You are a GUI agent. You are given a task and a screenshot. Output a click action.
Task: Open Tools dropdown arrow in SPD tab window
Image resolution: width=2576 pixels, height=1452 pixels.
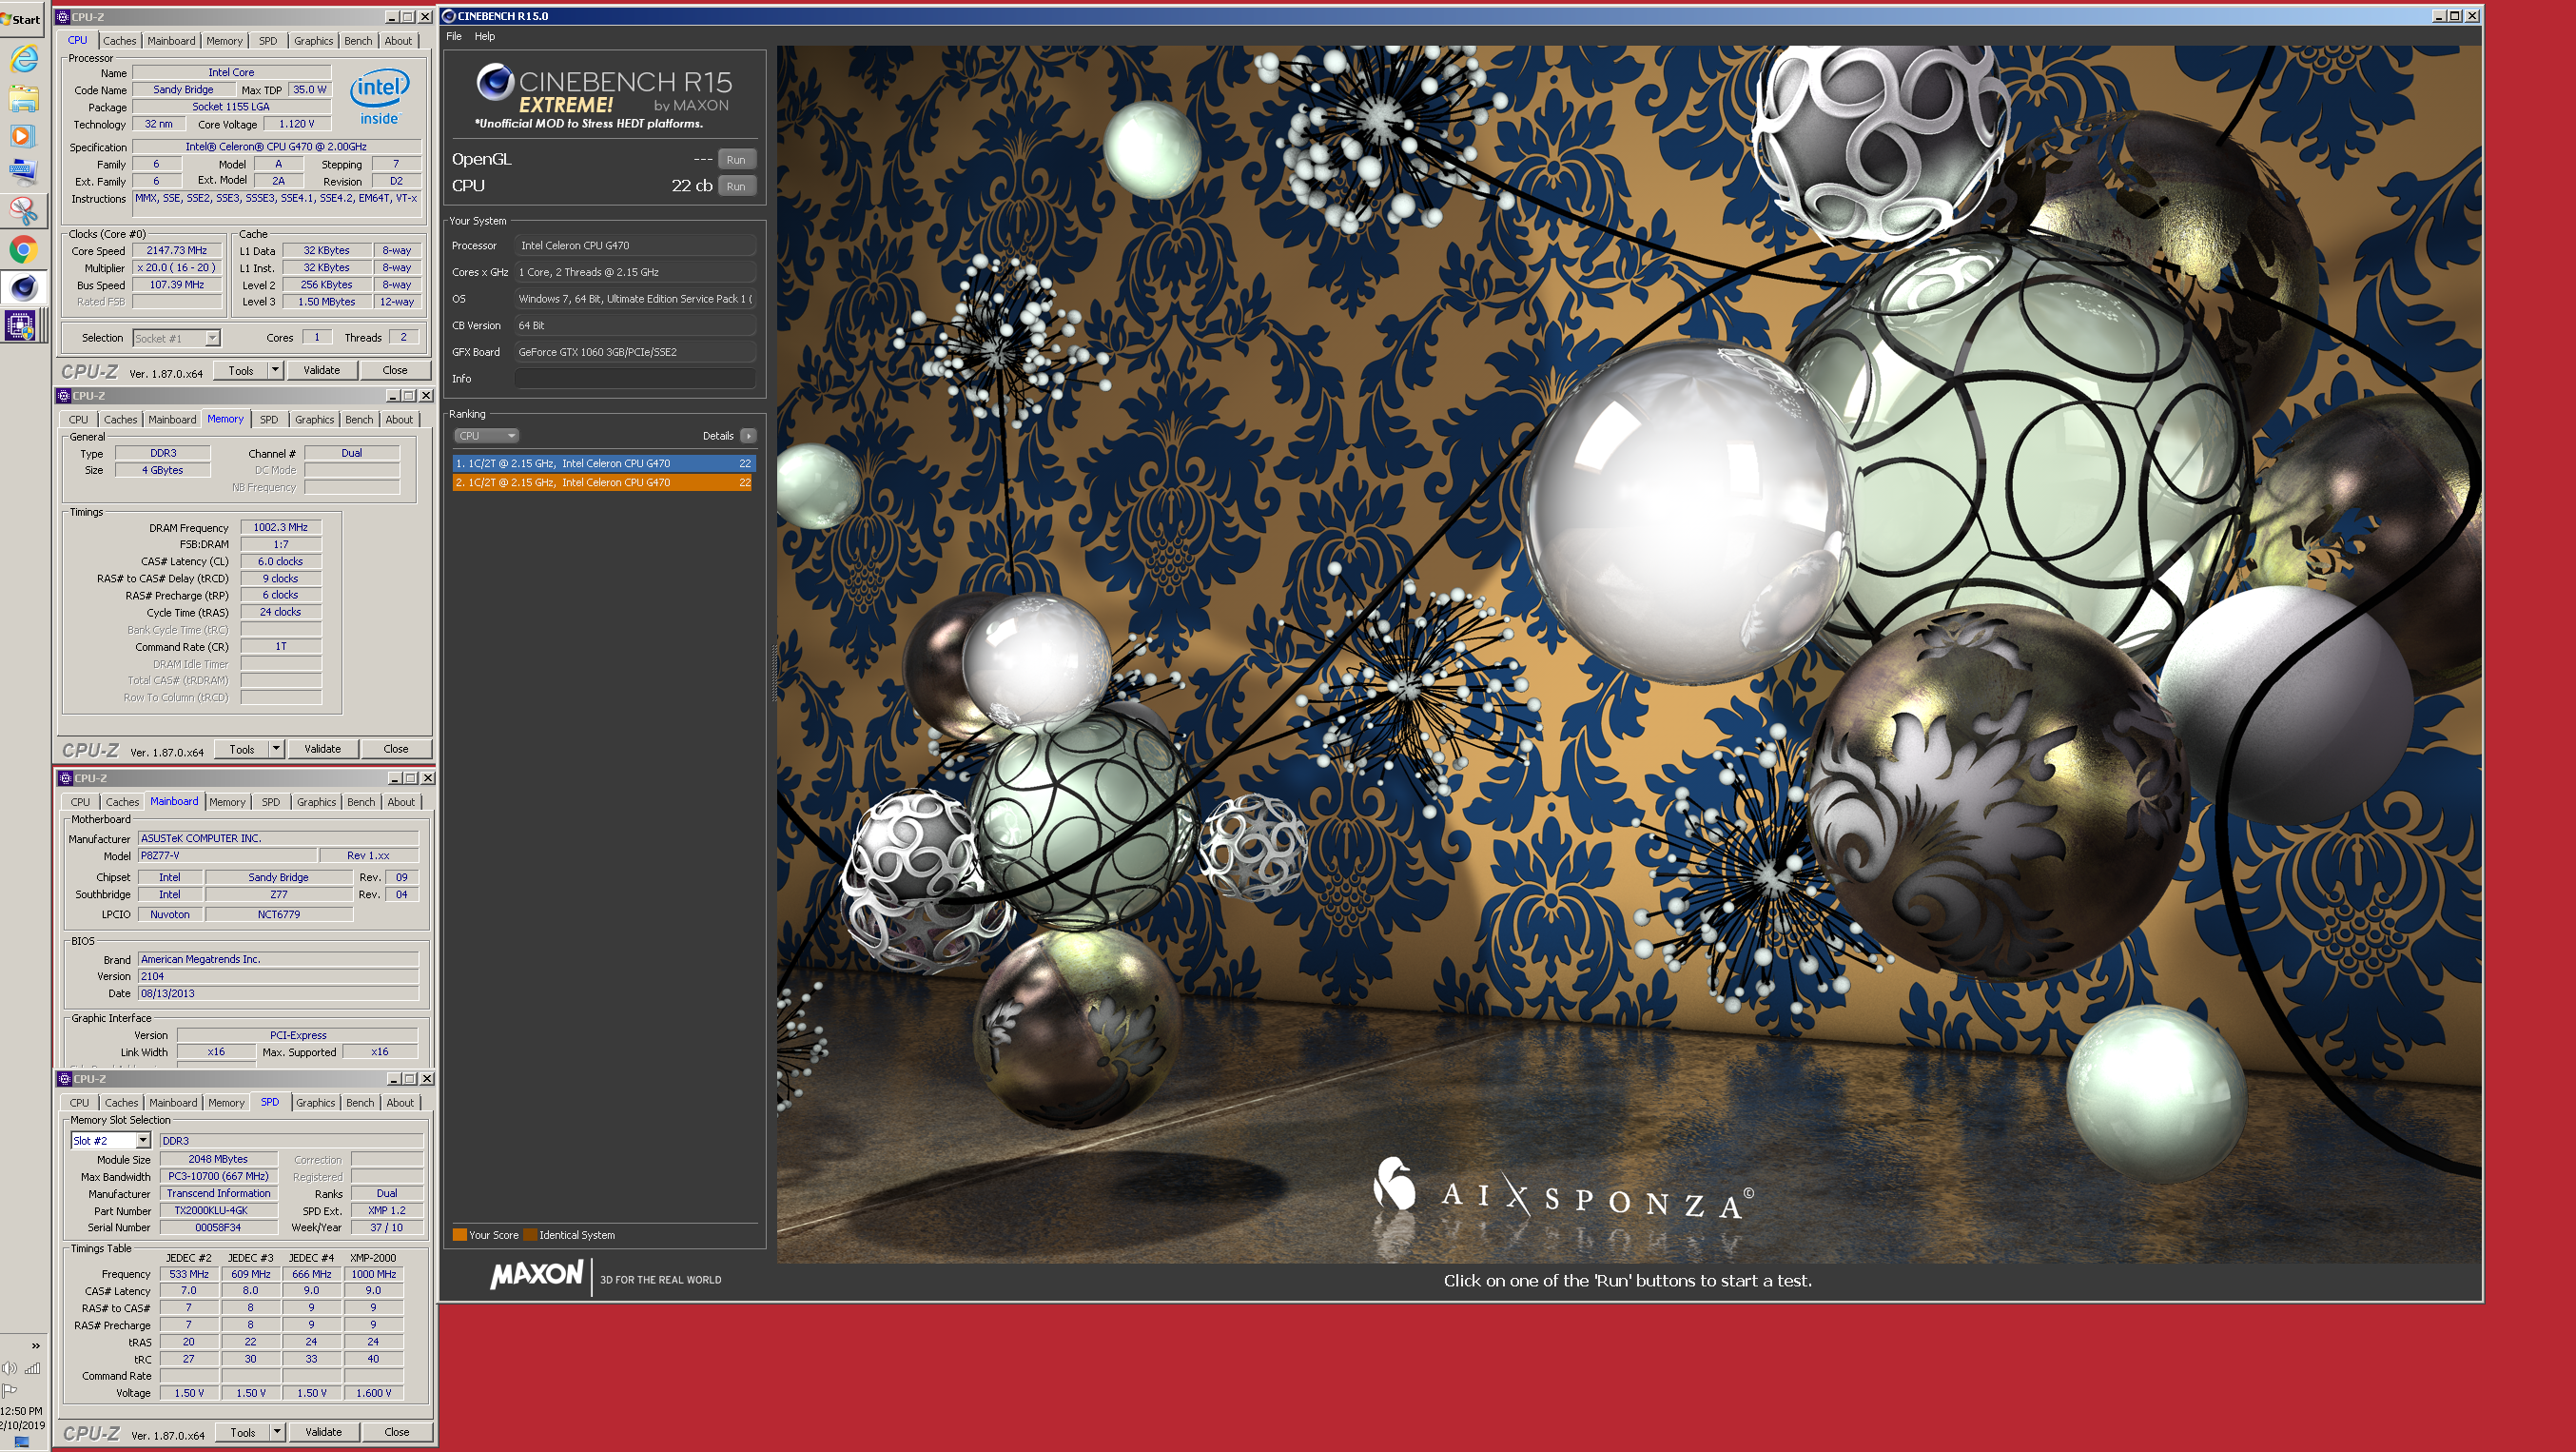coord(277,1432)
